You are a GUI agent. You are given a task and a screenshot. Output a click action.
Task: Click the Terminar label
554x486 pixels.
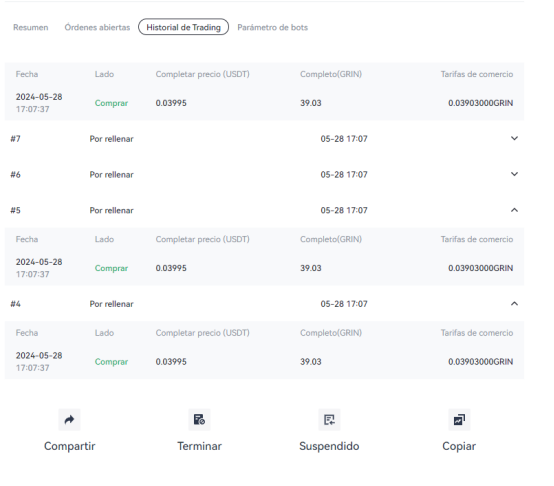click(x=200, y=446)
